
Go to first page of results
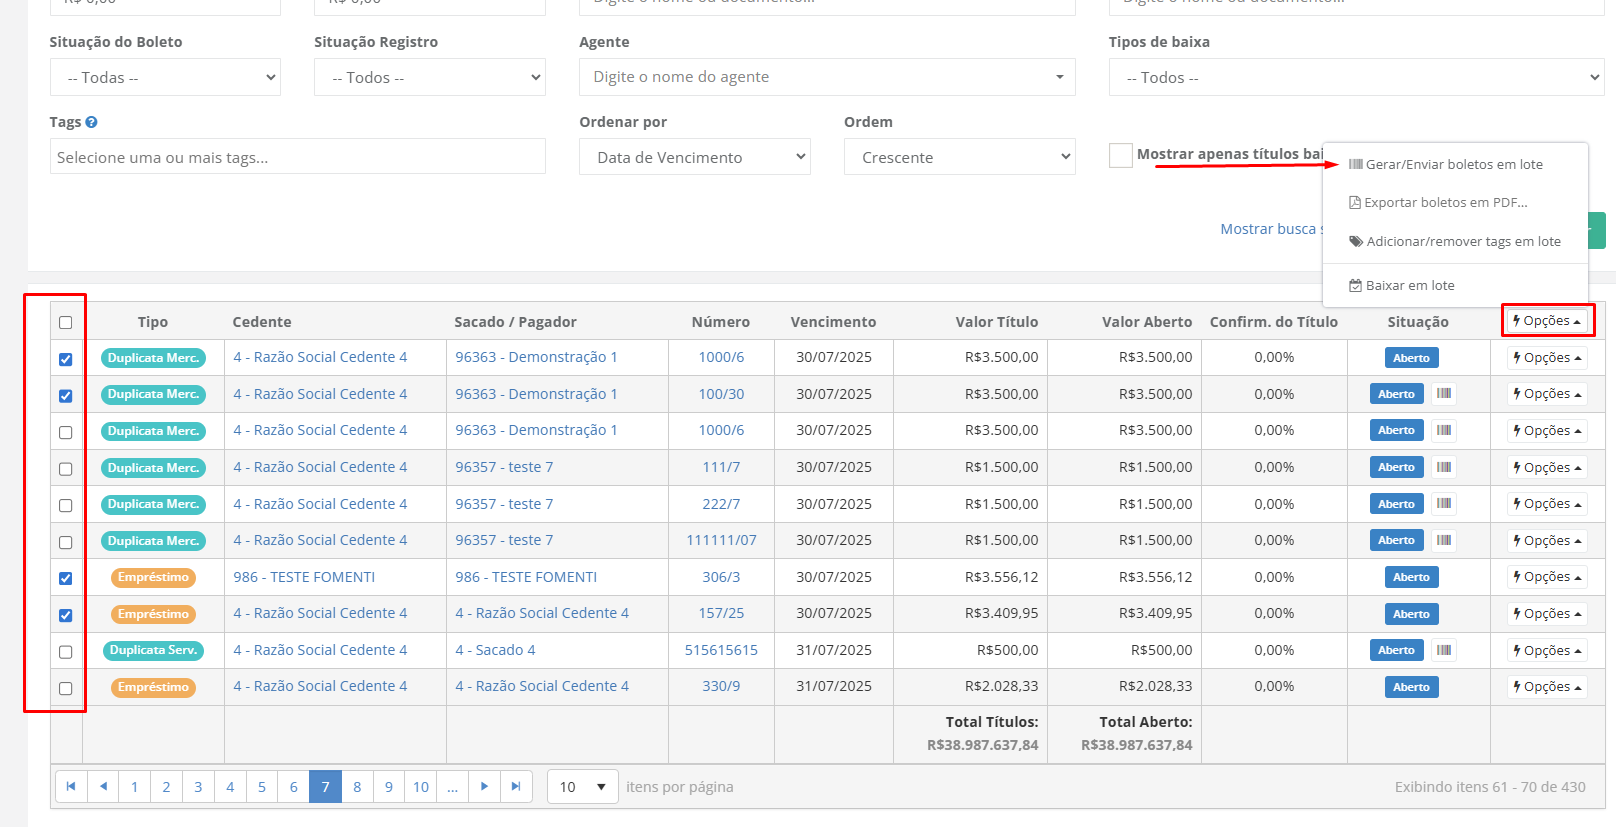[x=71, y=787]
